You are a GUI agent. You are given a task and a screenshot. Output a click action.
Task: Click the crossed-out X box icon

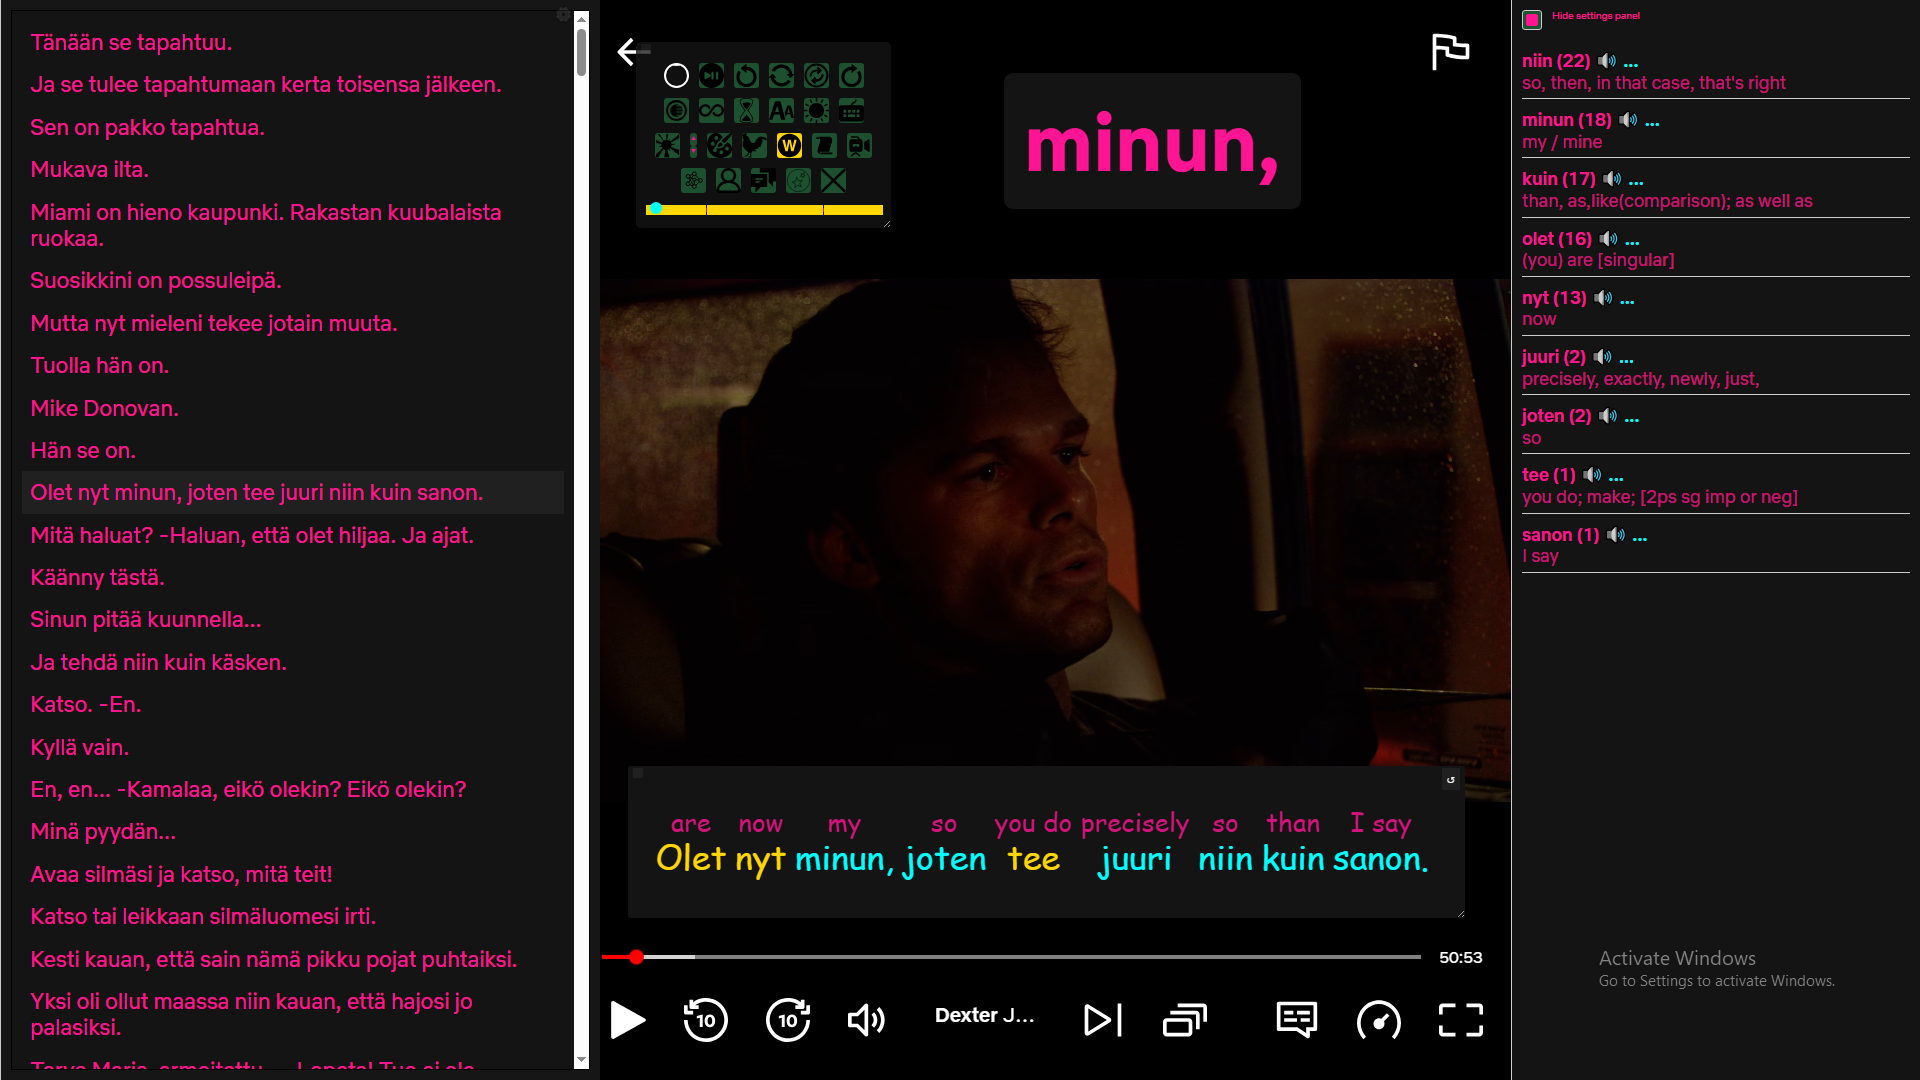833,180
